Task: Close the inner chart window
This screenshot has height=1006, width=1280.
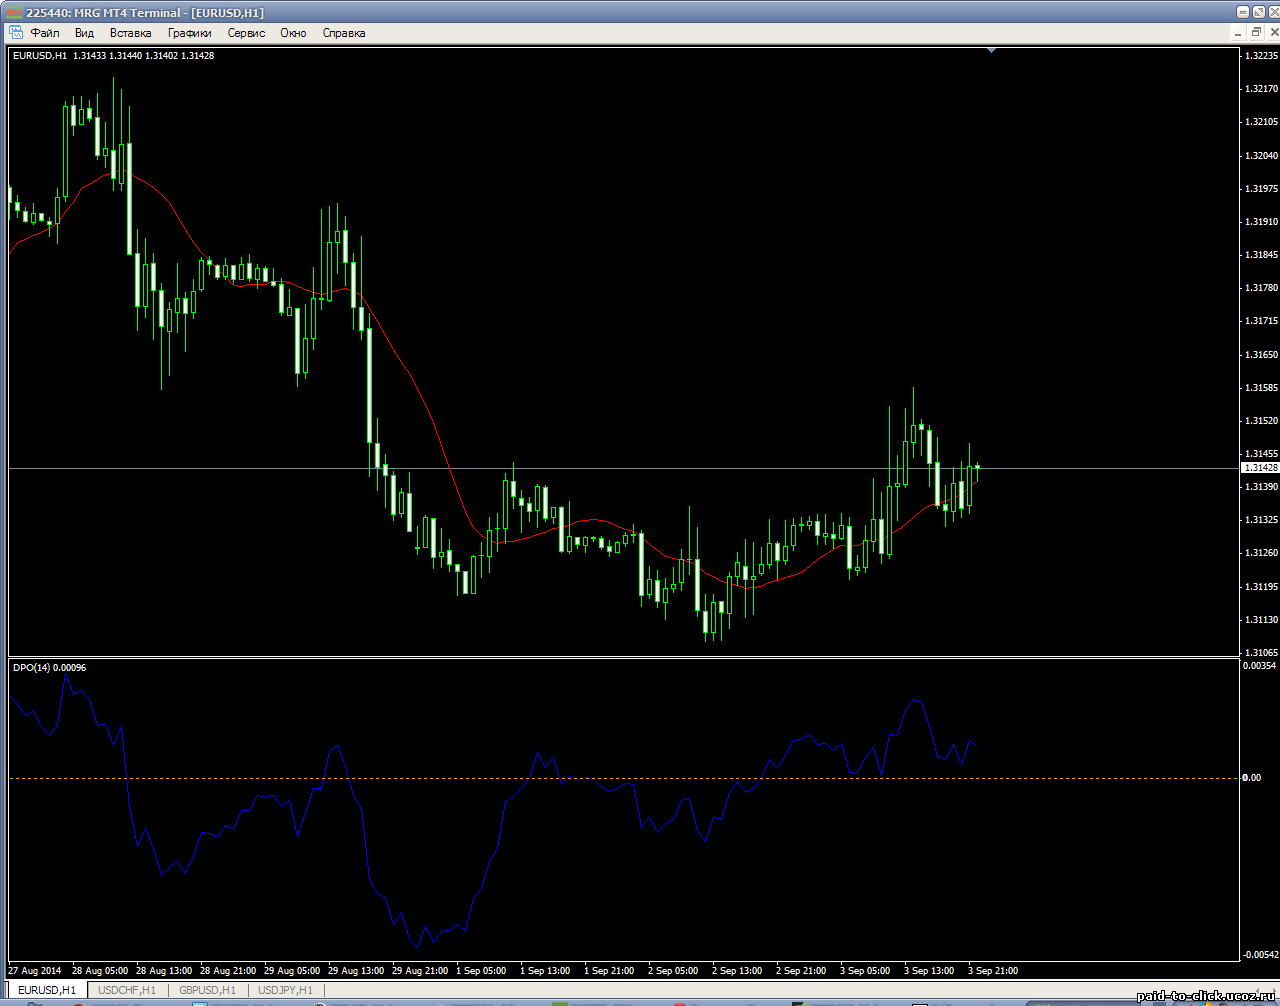Action: (1272, 33)
